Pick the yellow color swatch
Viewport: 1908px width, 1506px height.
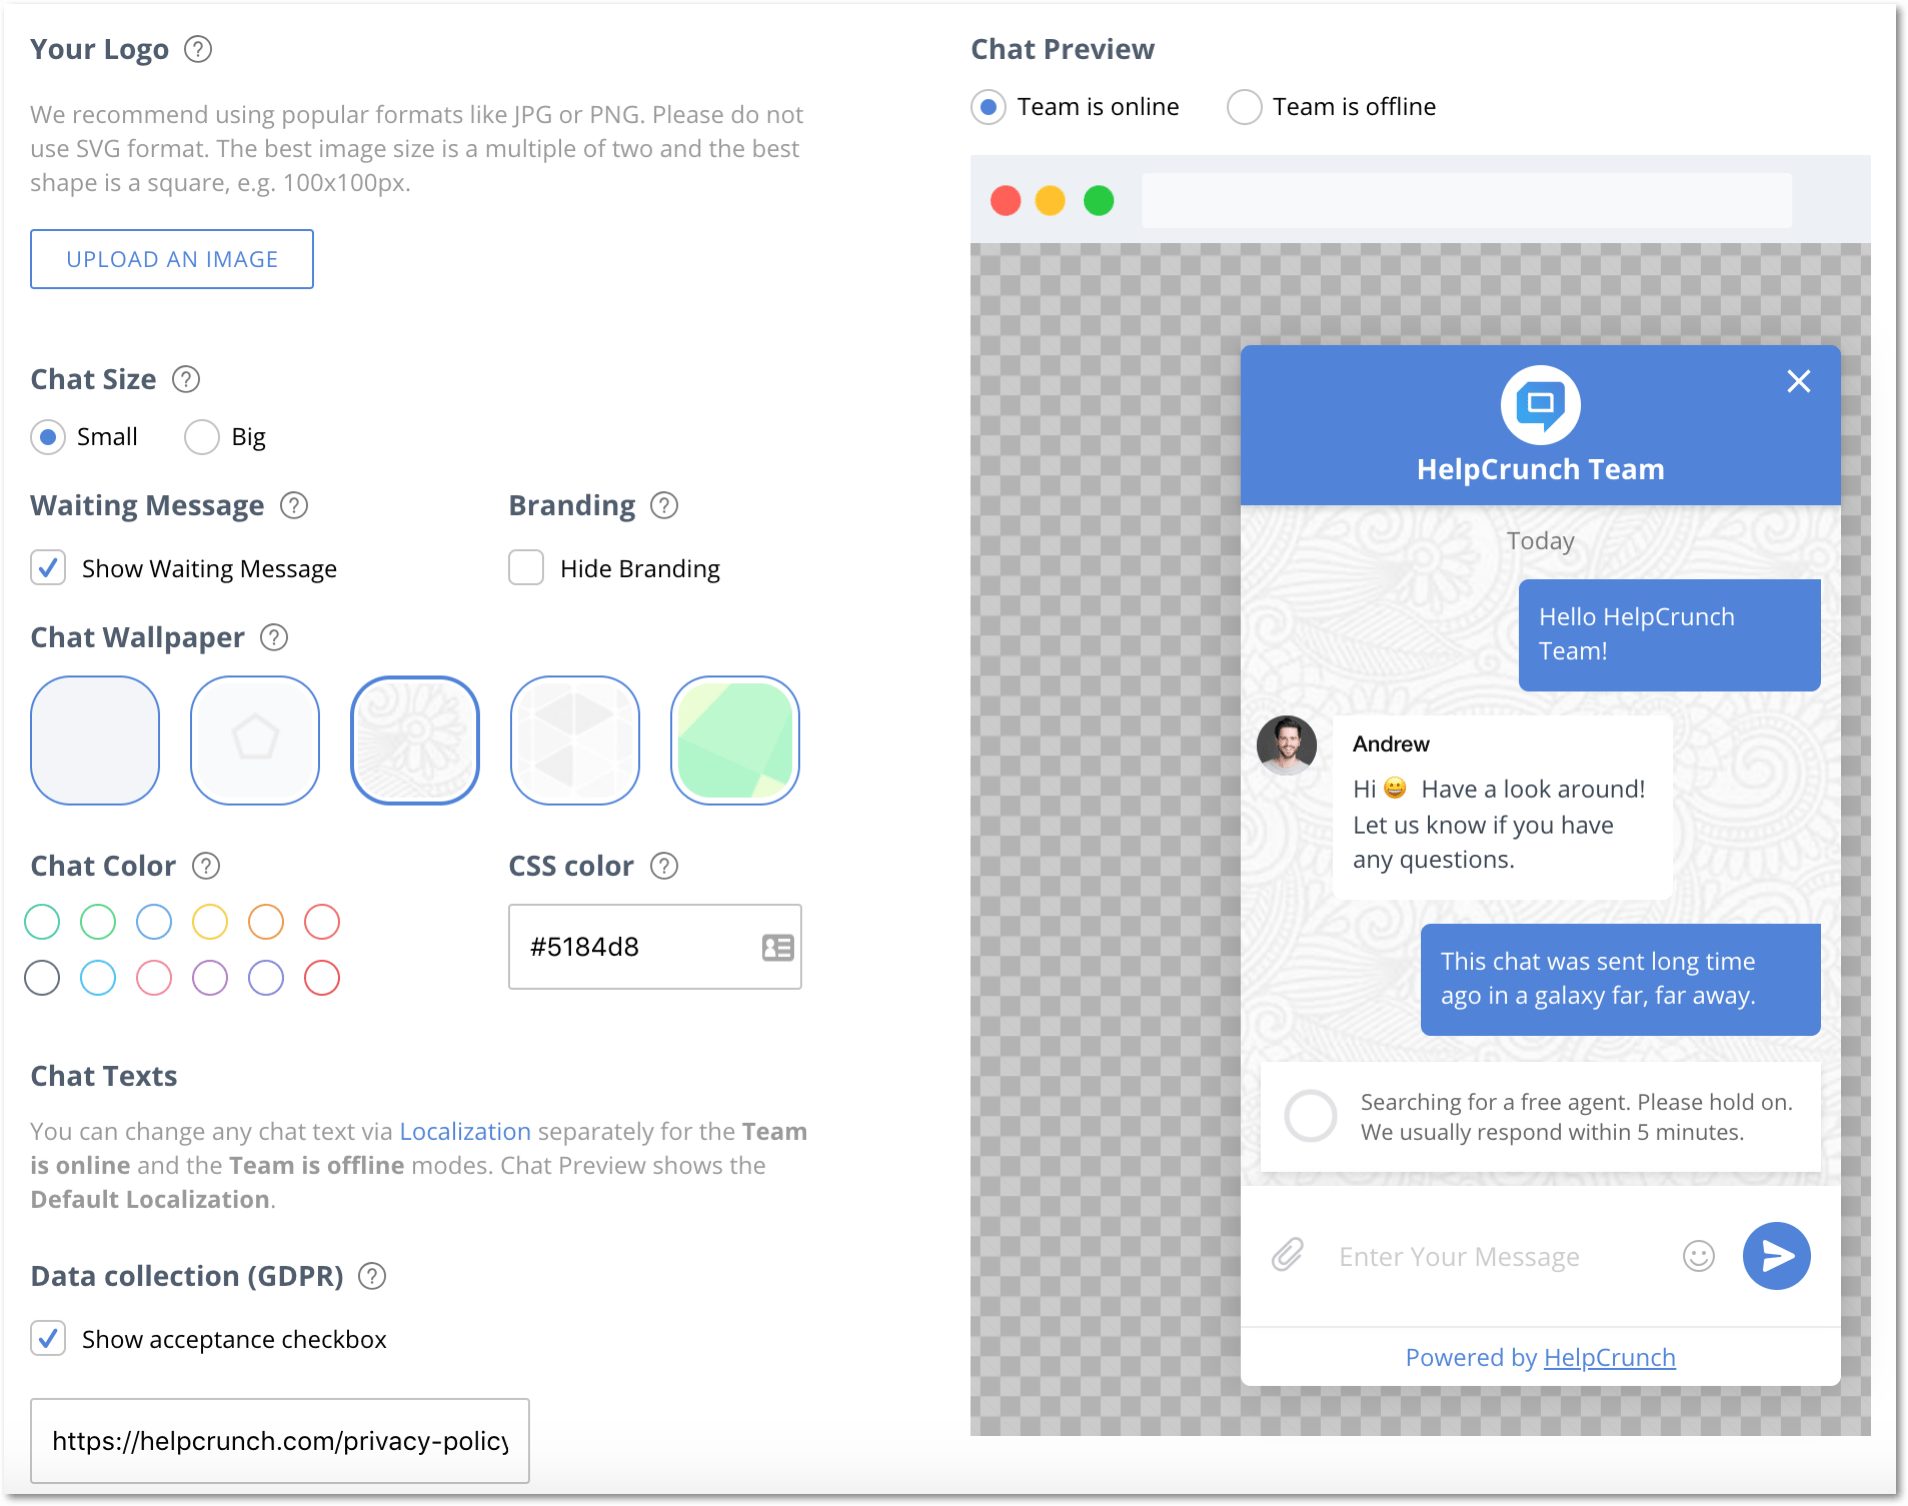[x=210, y=921]
